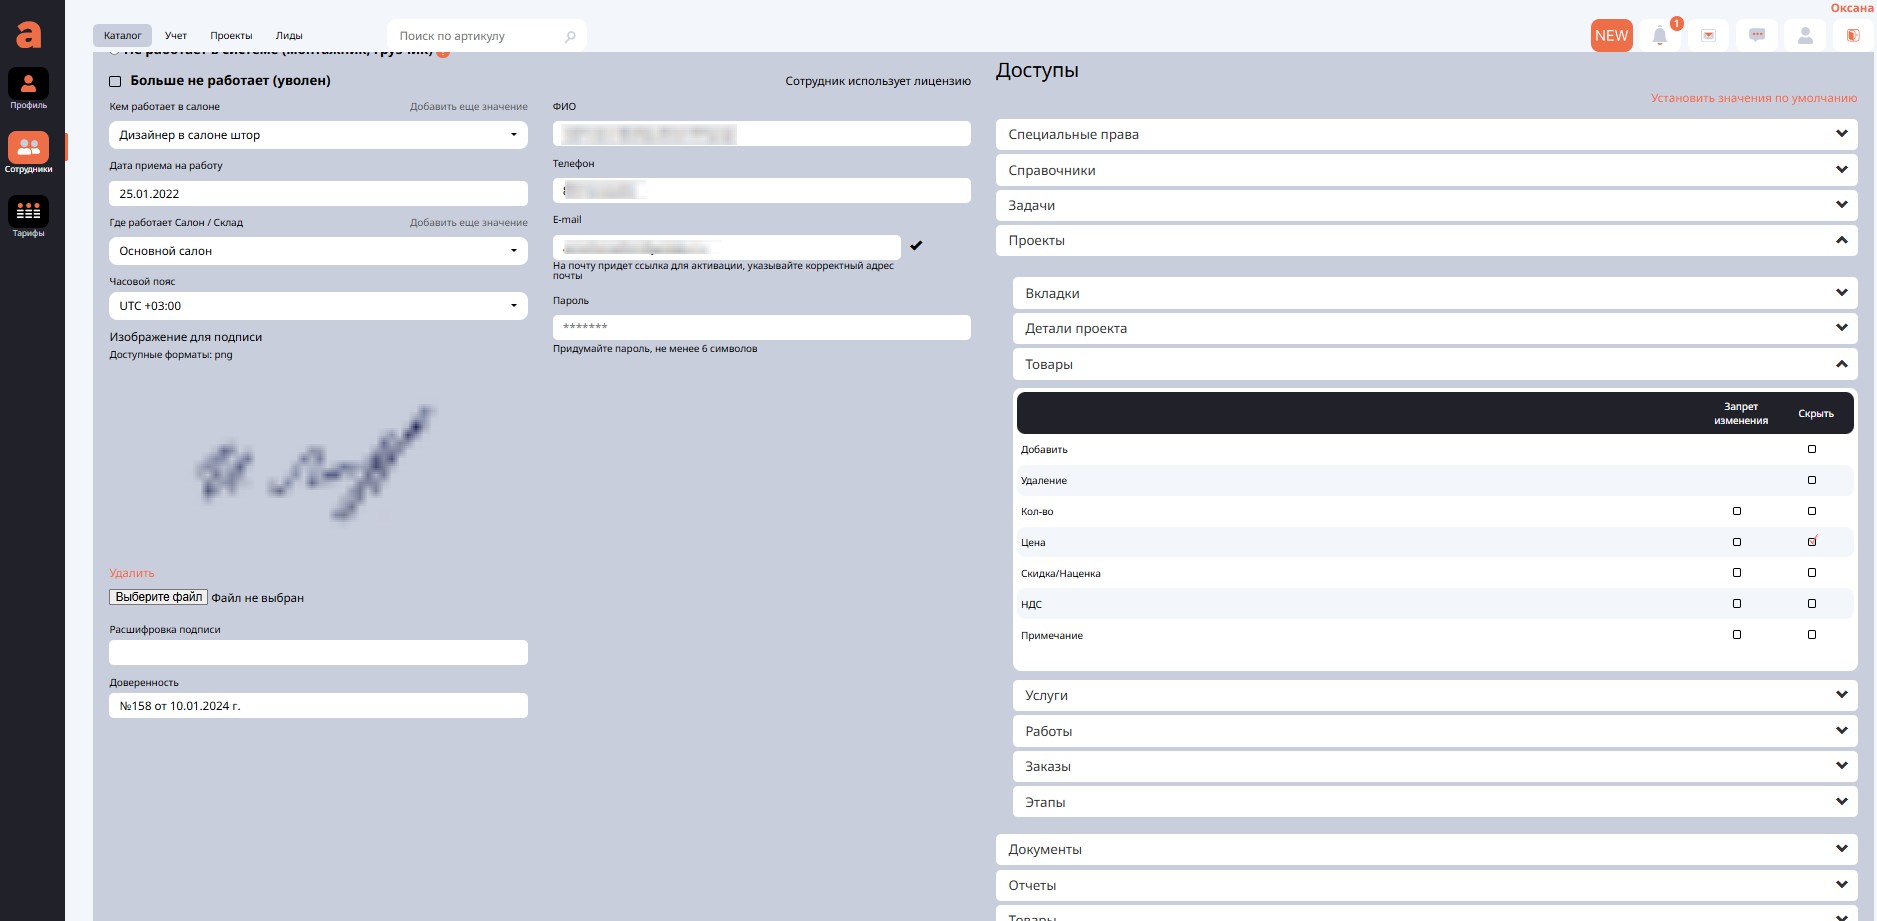Viewport: 1877px width, 921px height.
Task: Open Профиль in the left sidebar
Action: 28,89
